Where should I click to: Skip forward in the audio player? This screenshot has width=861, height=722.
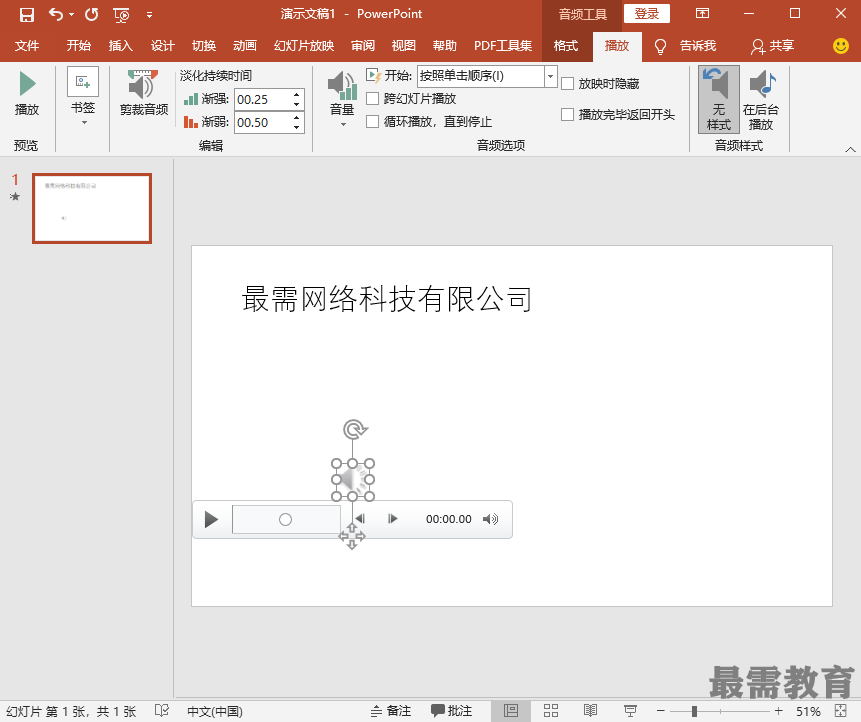[x=393, y=519]
